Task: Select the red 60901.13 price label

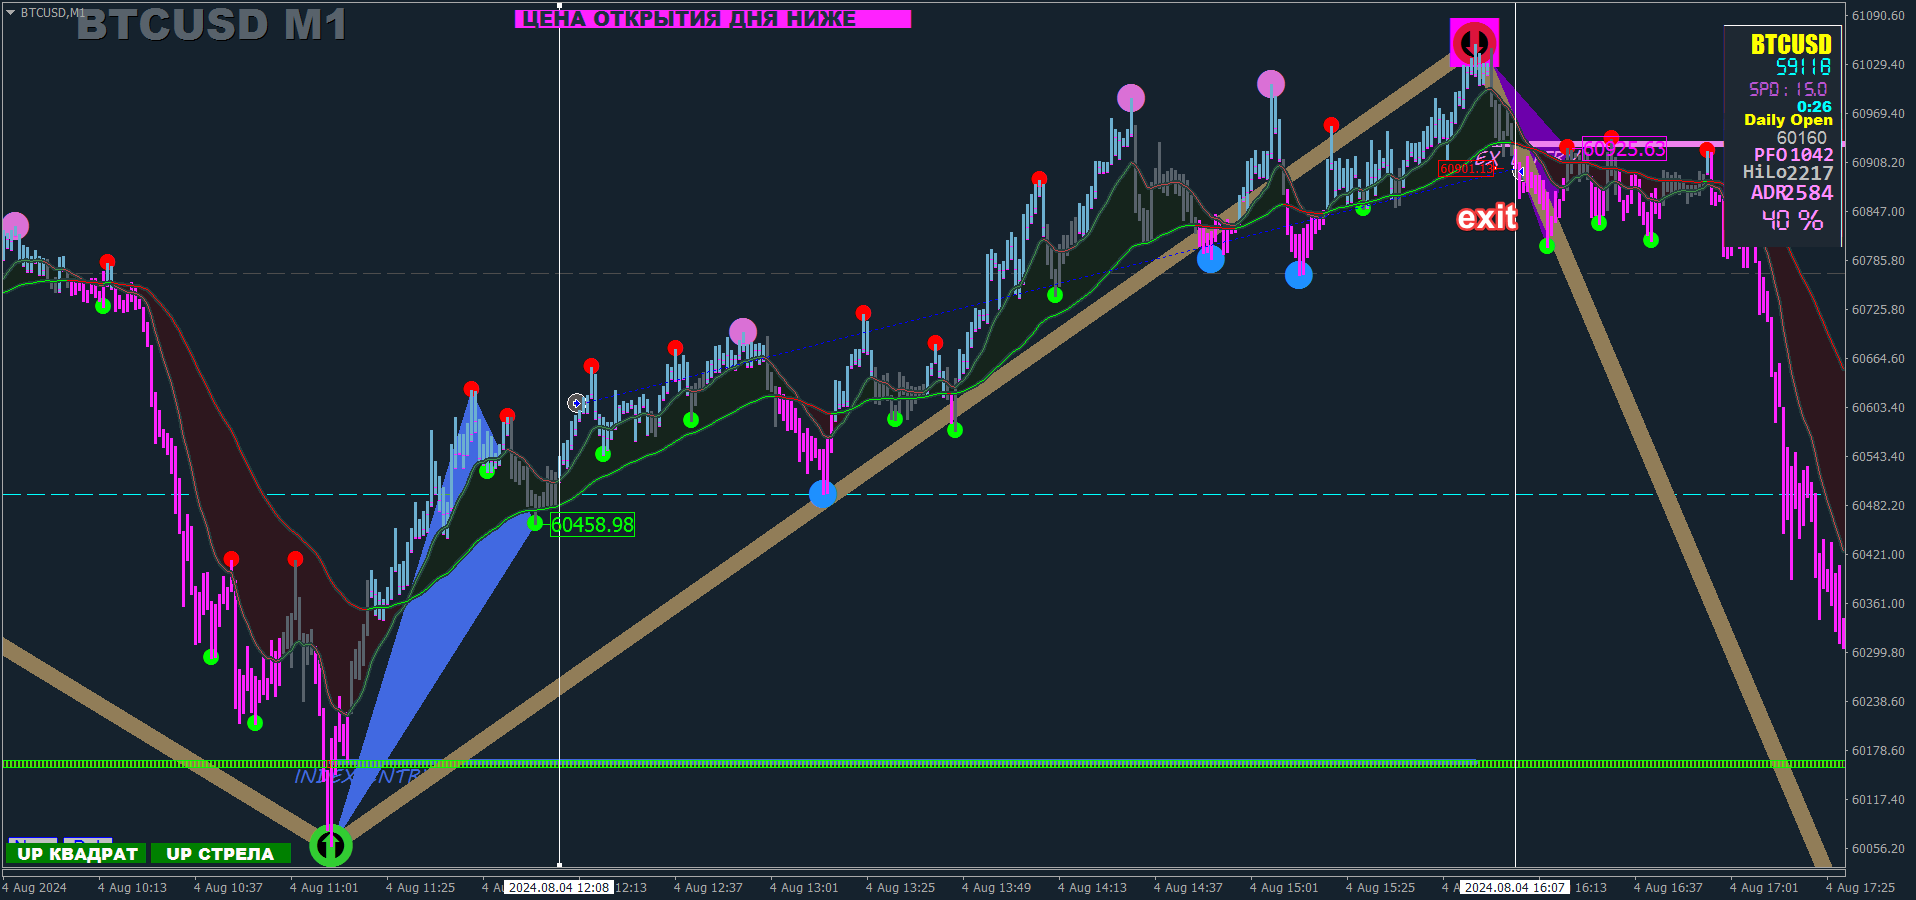Action: (x=1465, y=169)
